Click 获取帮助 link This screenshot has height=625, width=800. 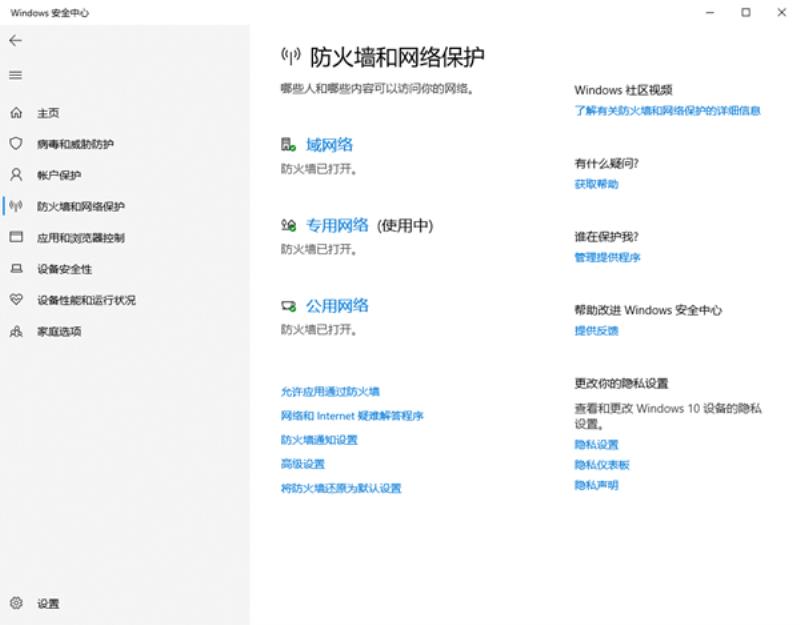pos(596,184)
